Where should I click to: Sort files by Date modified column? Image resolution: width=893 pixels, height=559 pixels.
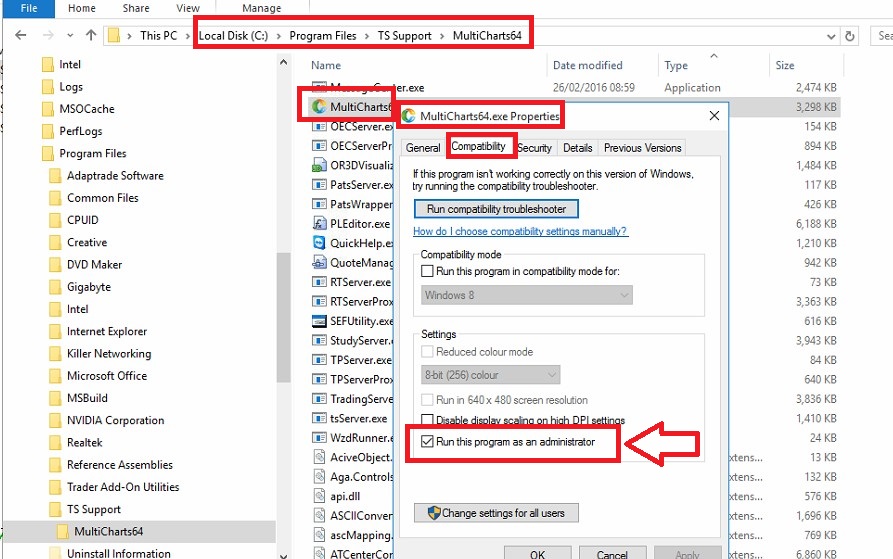point(587,65)
